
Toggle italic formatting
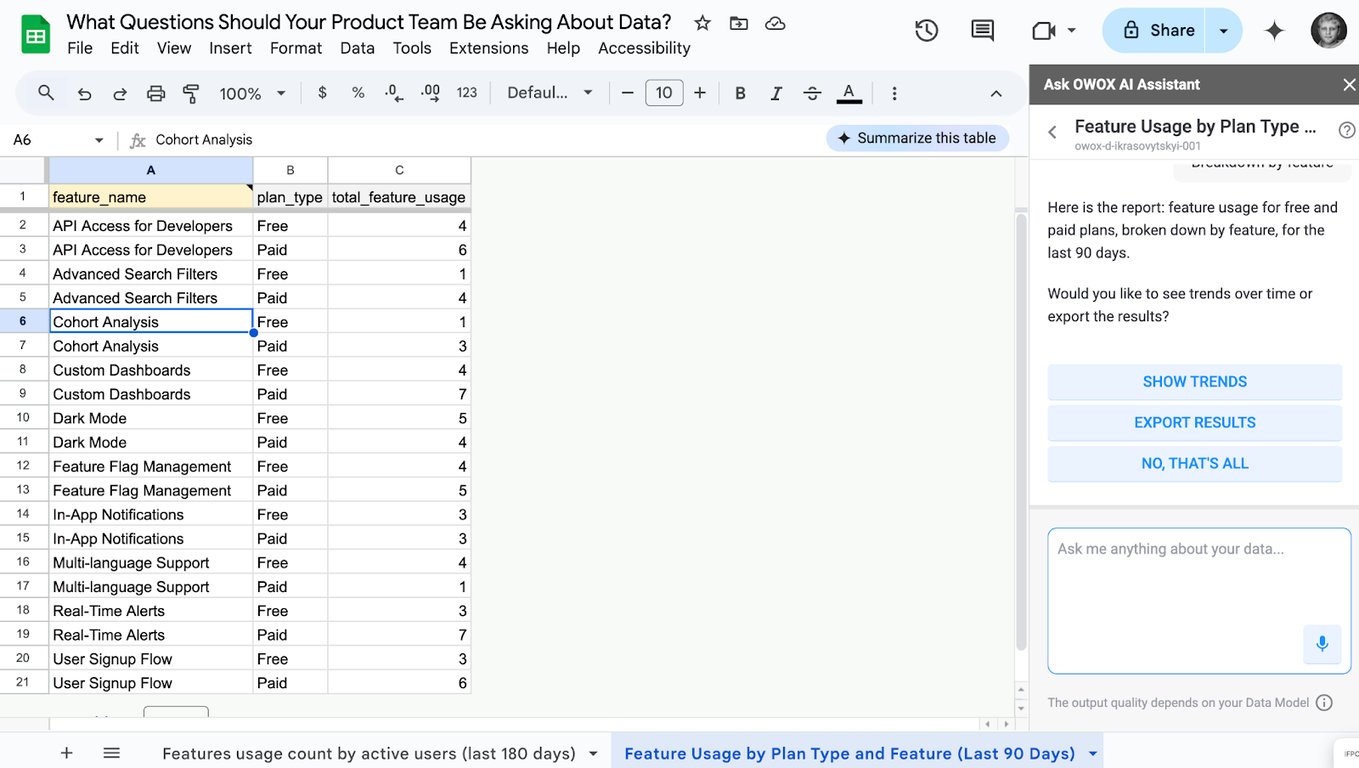(x=776, y=93)
